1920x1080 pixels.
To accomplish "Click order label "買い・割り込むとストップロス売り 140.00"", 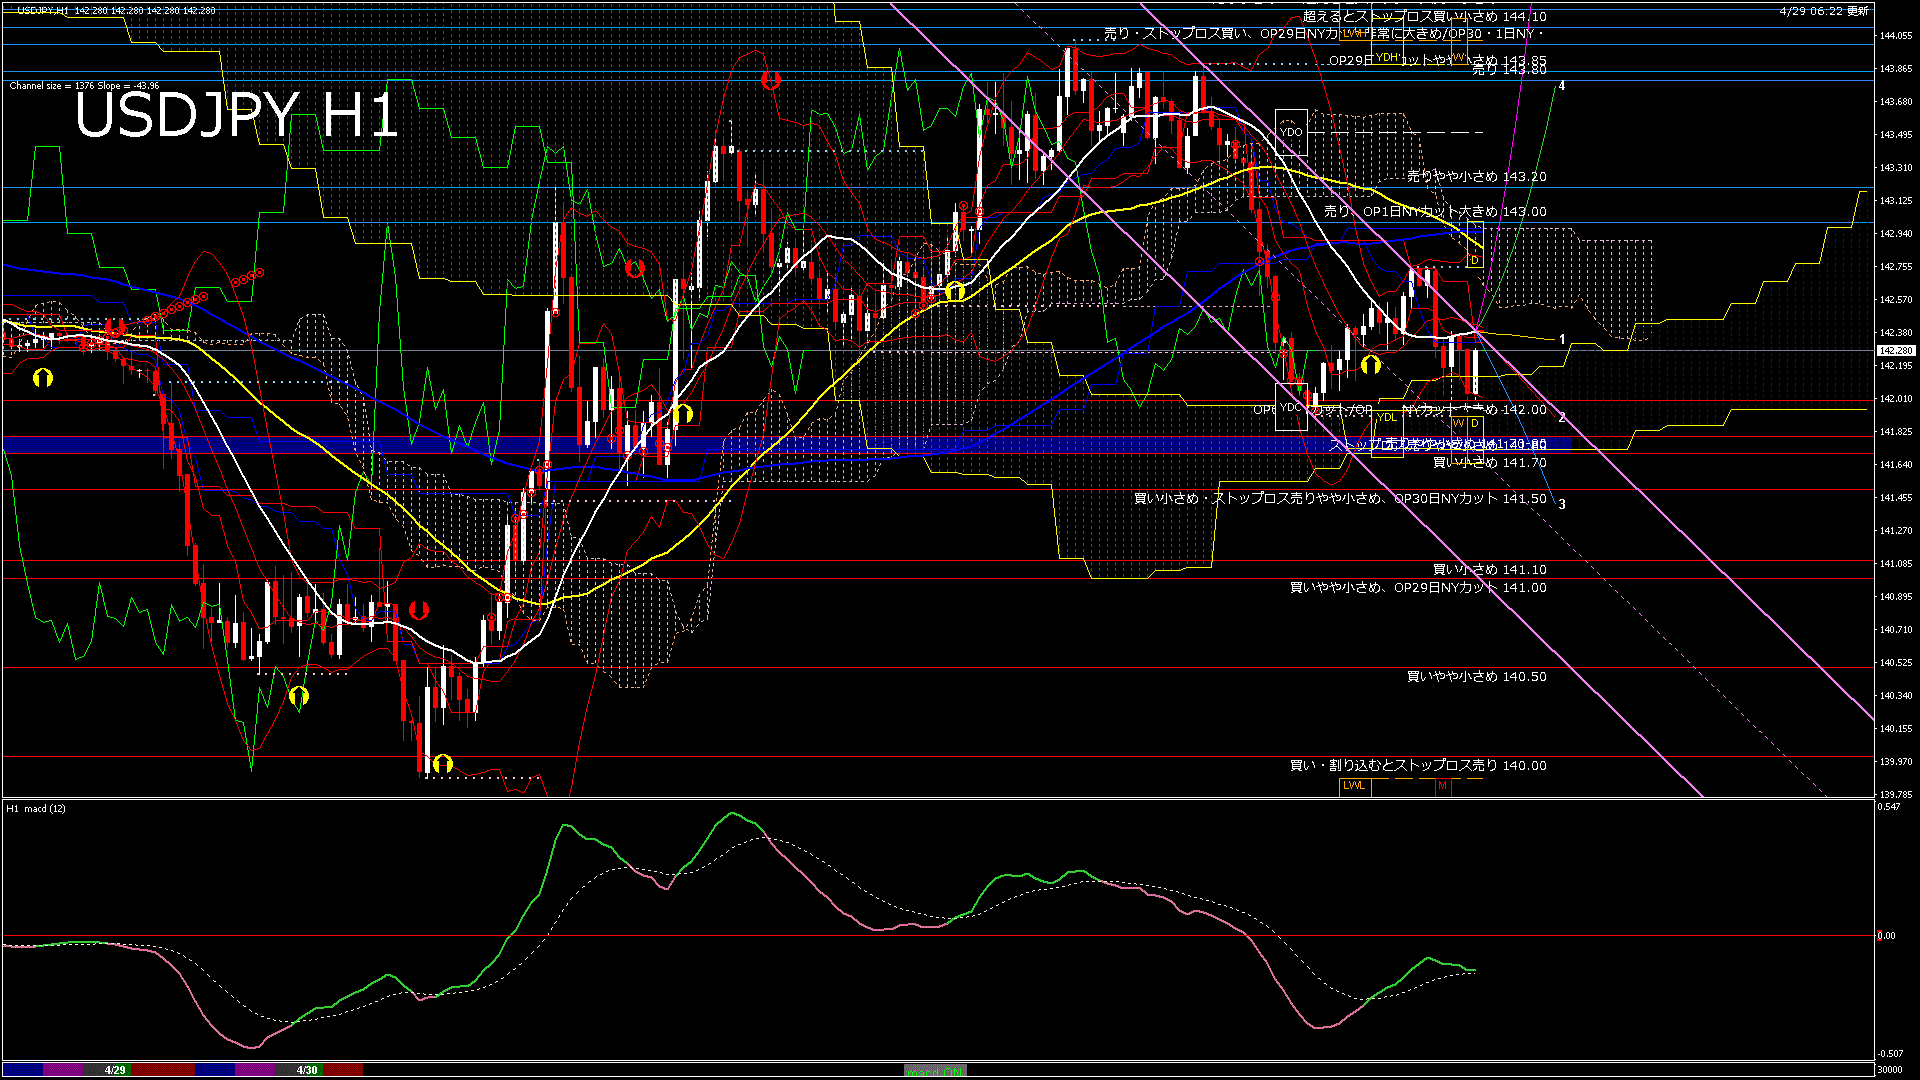I will [x=1417, y=765].
